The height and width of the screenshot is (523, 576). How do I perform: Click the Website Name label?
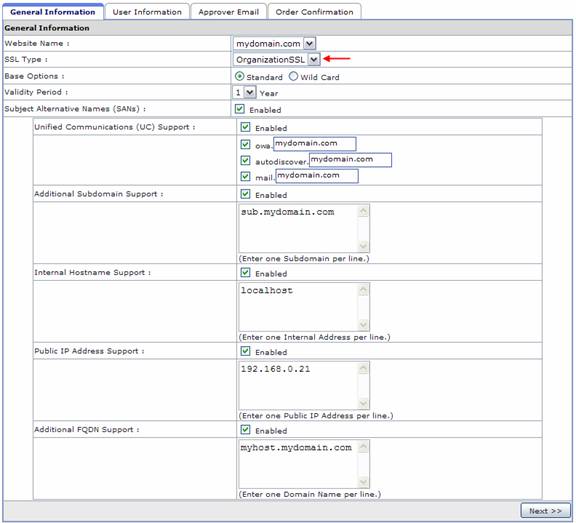[37, 43]
